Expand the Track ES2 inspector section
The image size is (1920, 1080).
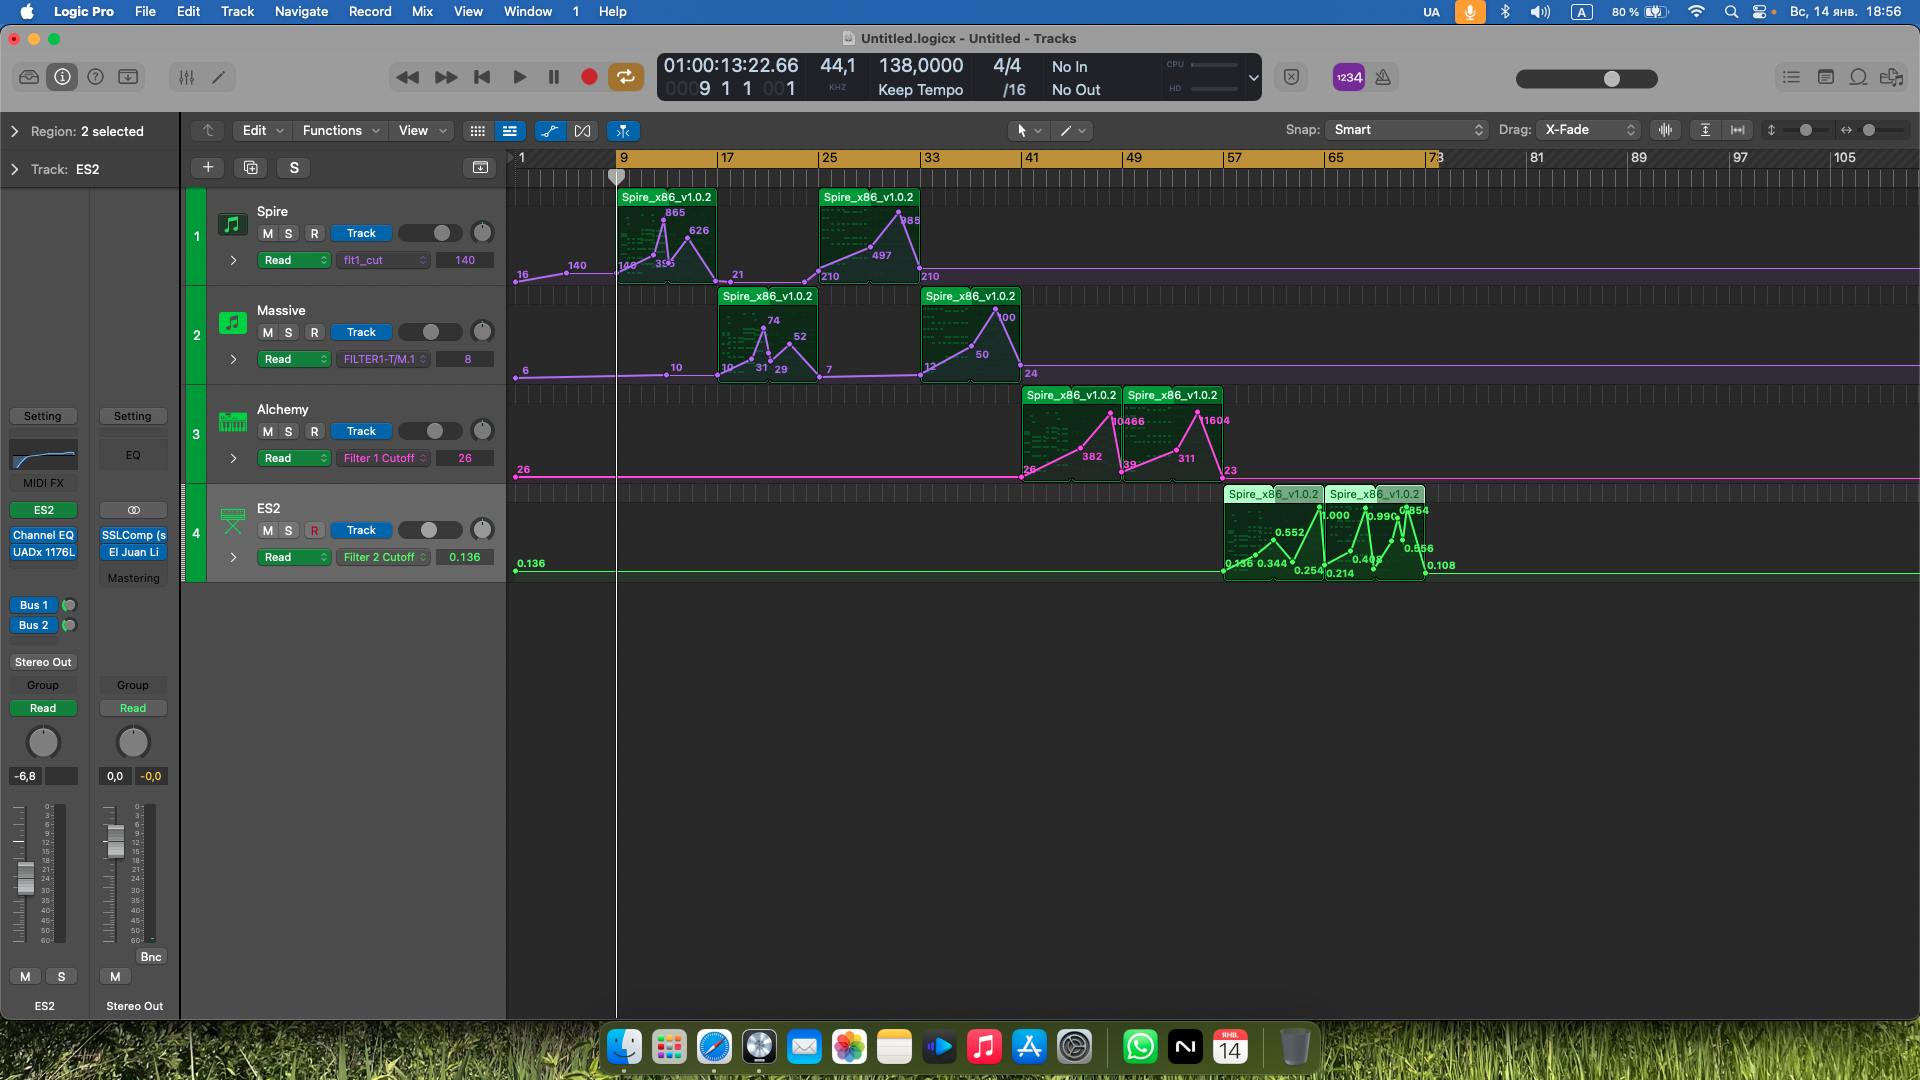14,169
